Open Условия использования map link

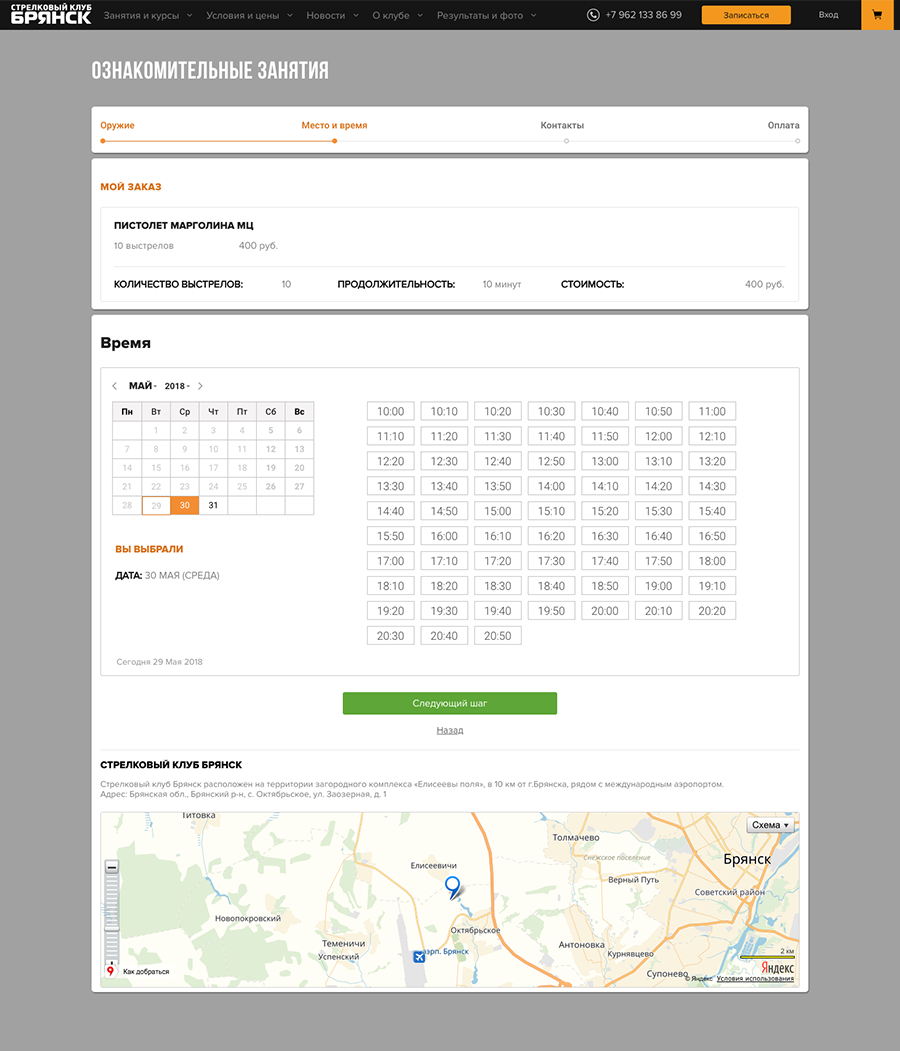[x=755, y=979]
